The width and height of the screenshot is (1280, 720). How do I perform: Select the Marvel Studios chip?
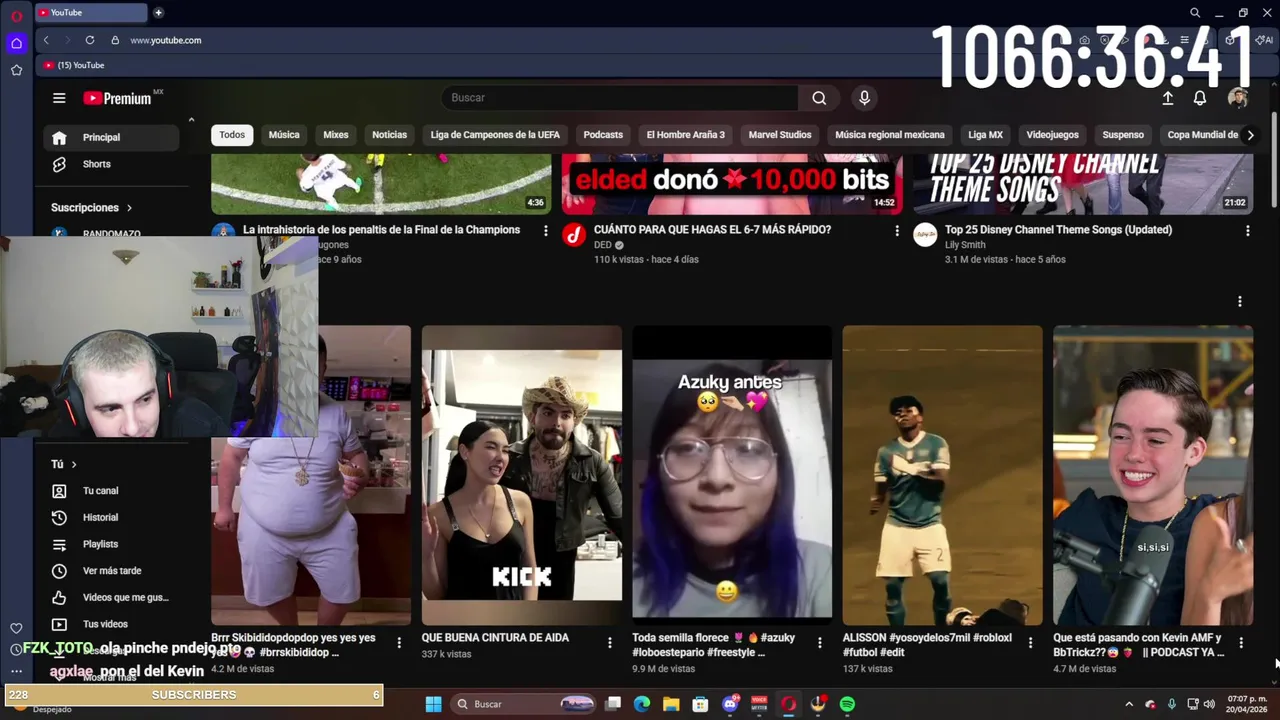click(780, 135)
